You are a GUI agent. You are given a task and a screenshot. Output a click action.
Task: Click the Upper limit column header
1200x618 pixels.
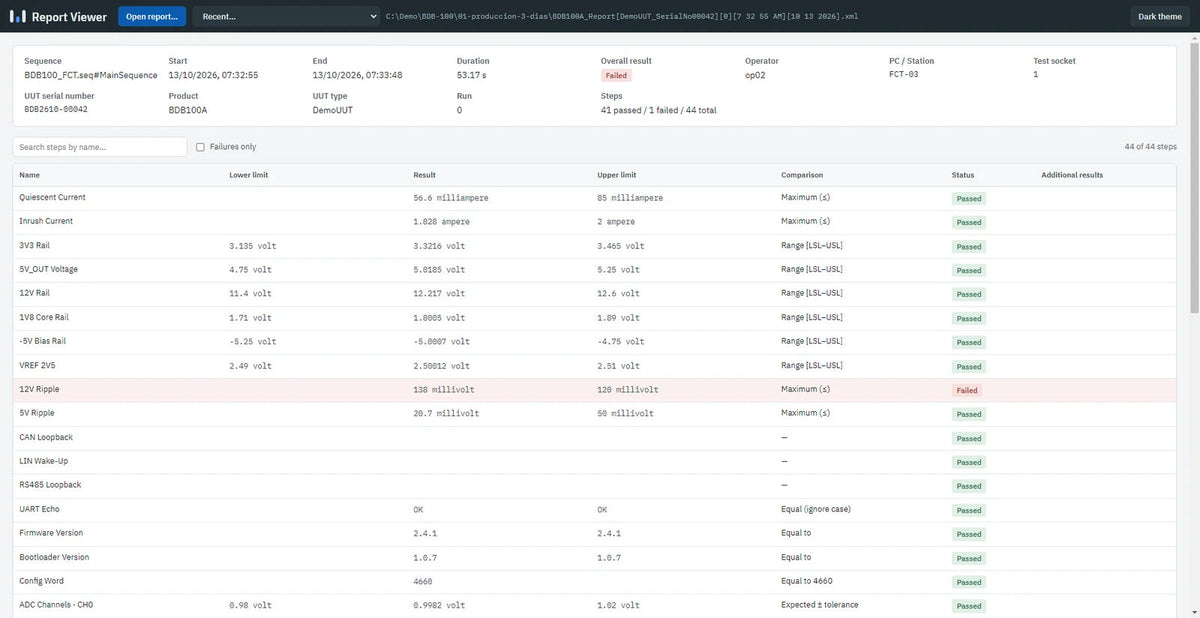[x=616, y=175]
